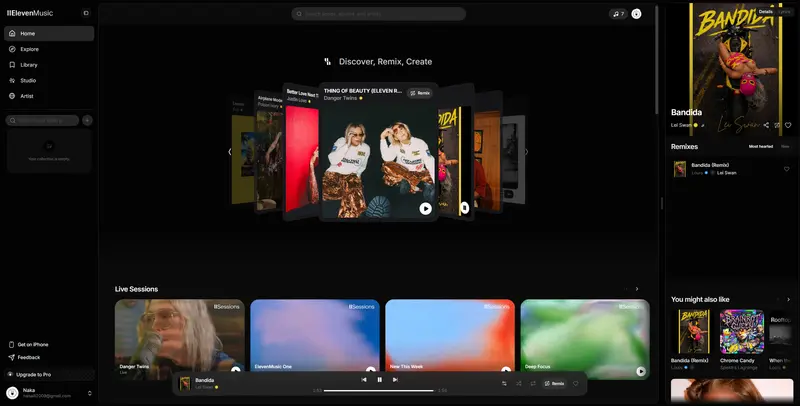Click Upgrade to Pro button

(49, 374)
